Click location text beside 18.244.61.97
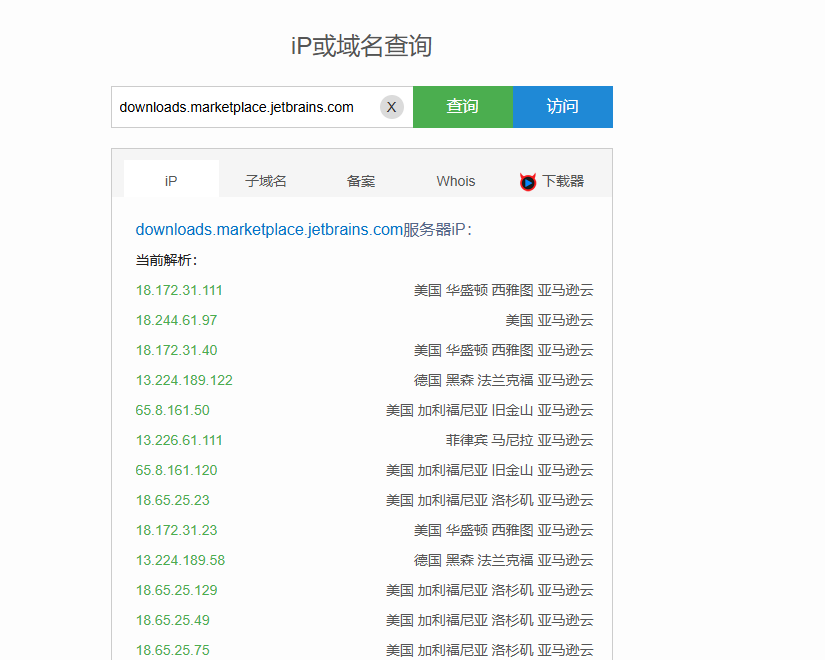Viewport: 825px width, 660px height. click(x=549, y=321)
